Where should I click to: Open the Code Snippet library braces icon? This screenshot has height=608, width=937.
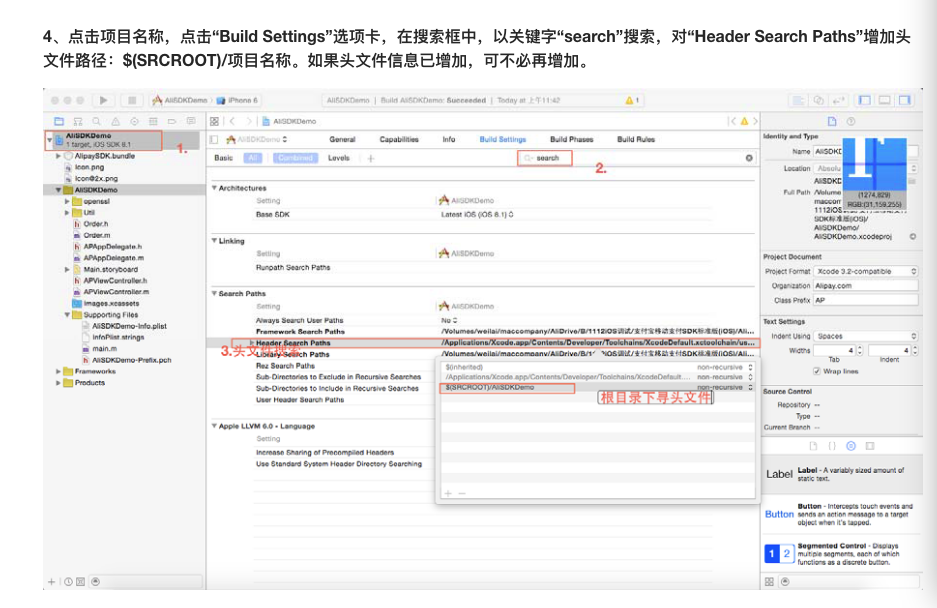pyautogui.click(x=832, y=446)
